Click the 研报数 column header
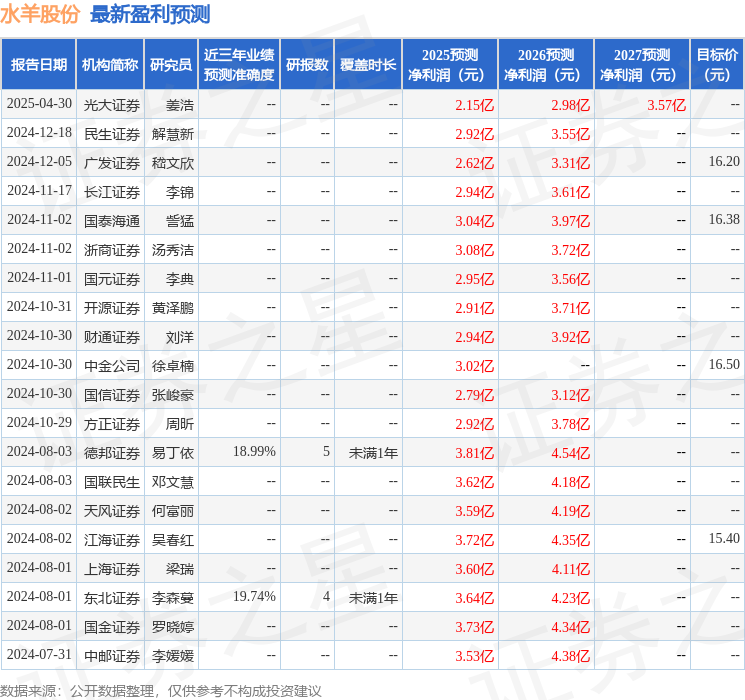The height and width of the screenshot is (700, 745). click(307, 65)
